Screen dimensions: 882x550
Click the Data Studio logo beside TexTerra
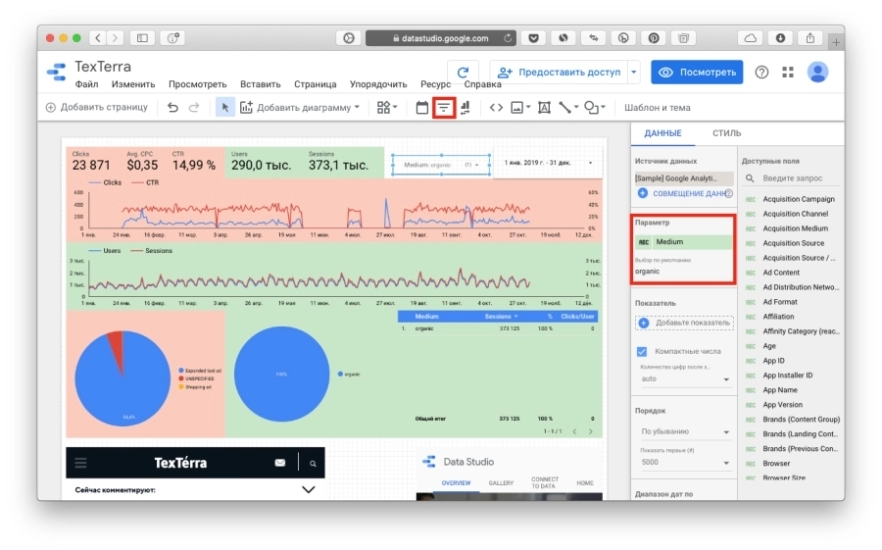pos(56,72)
